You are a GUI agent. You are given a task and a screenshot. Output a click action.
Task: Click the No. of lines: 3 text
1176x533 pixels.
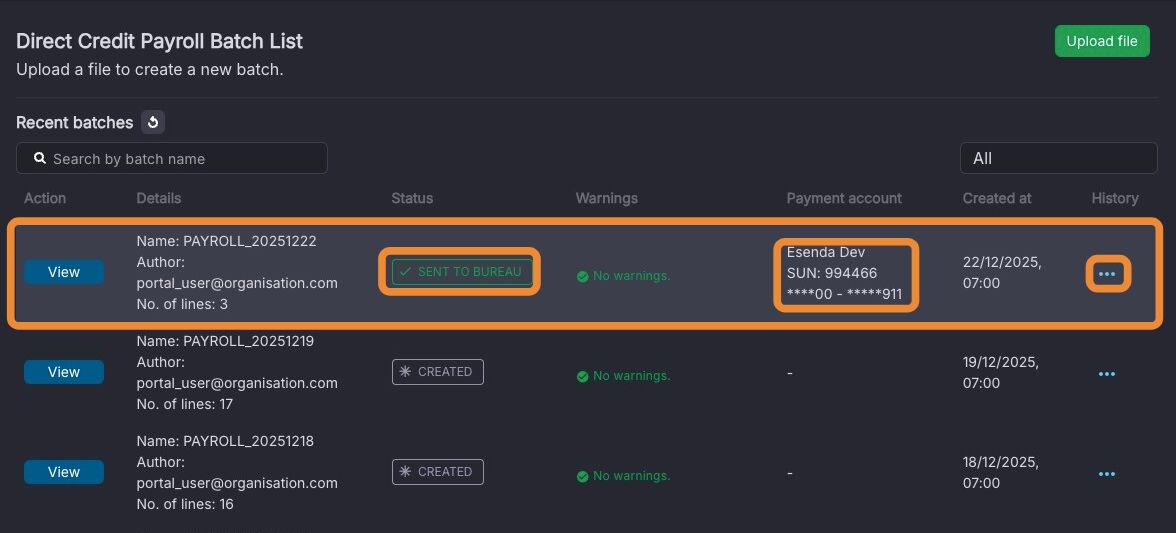[x=182, y=304]
